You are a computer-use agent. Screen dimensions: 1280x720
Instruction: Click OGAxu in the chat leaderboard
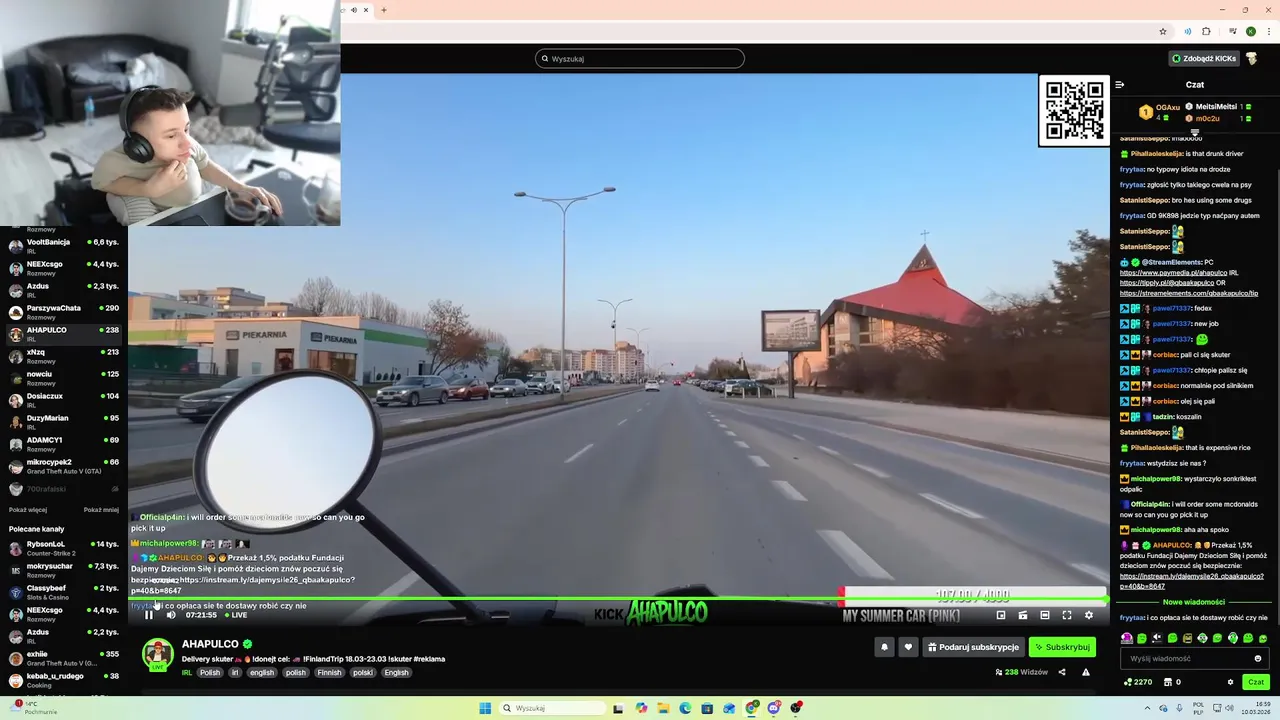(1168, 107)
